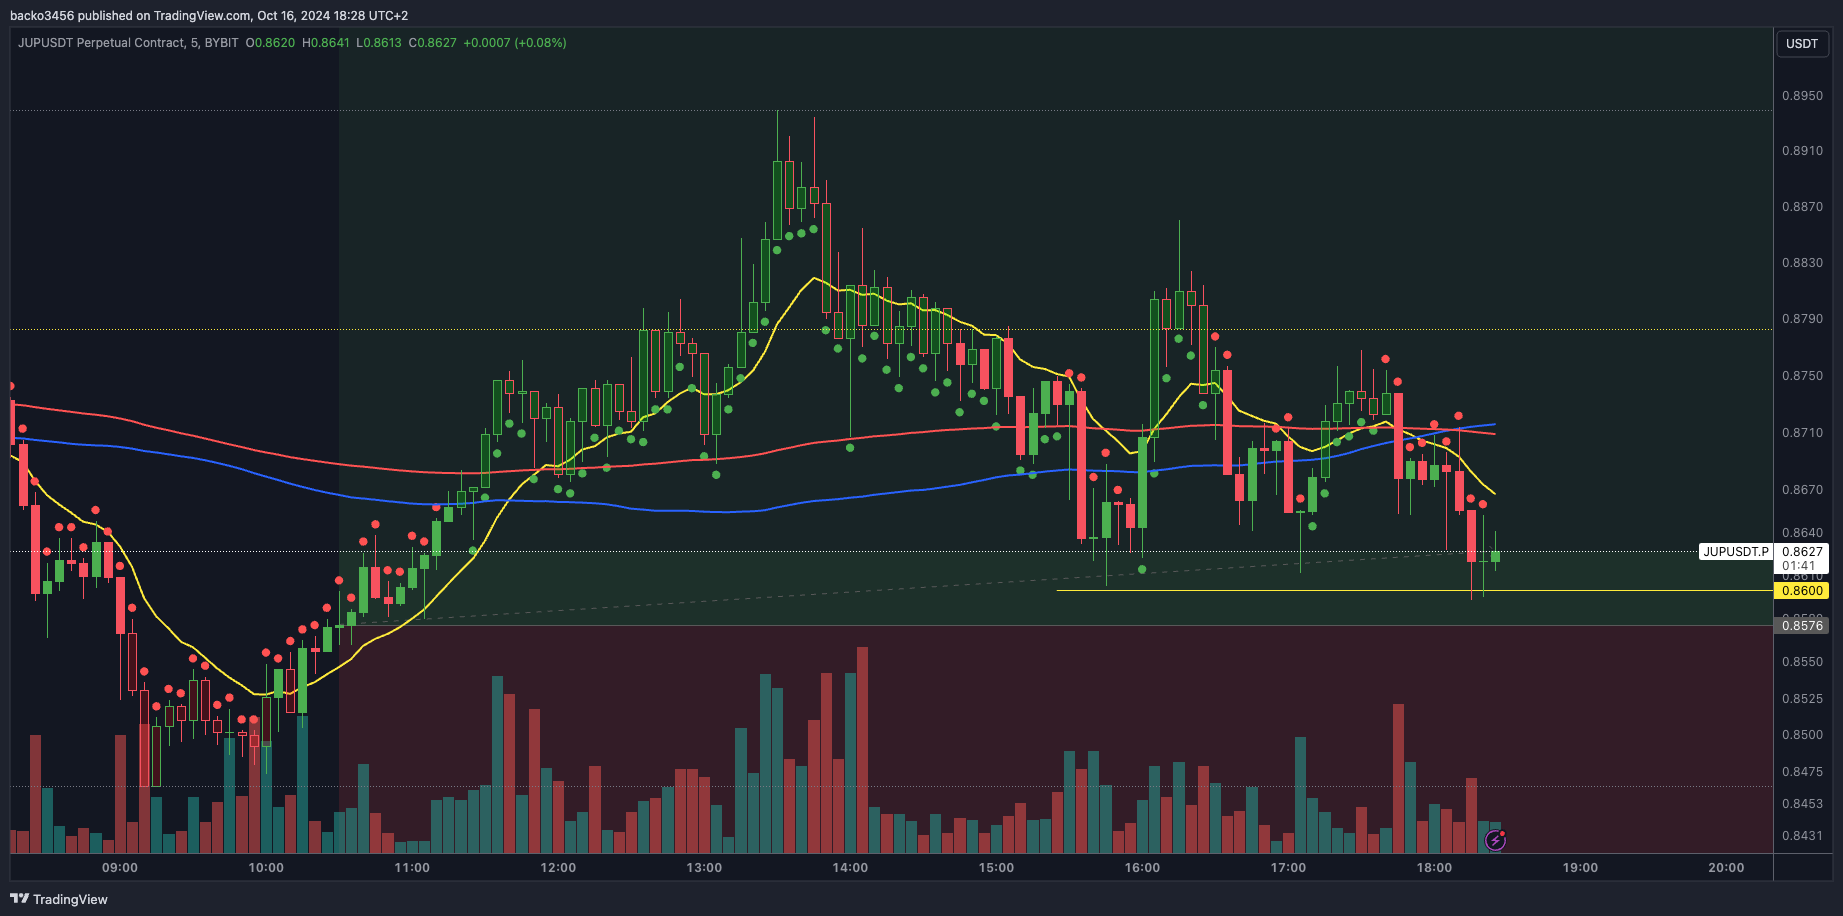Click the 10:00 time axis label
The image size is (1843, 916).
pyautogui.click(x=266, y=868)
